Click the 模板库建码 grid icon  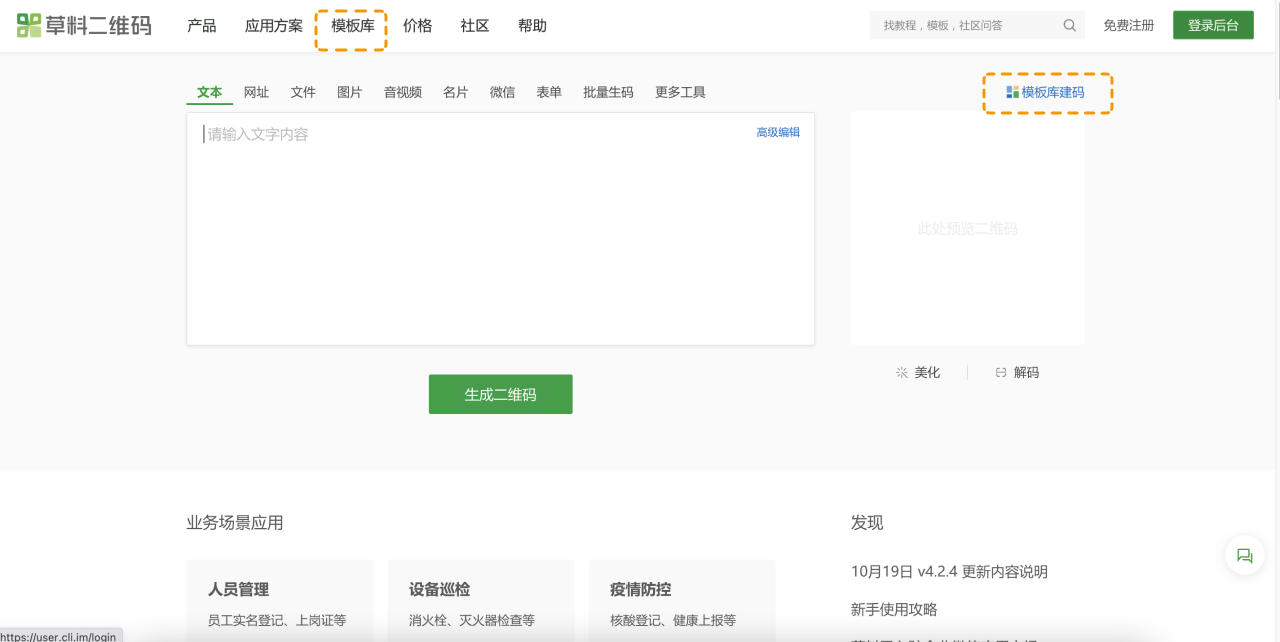1012,92
